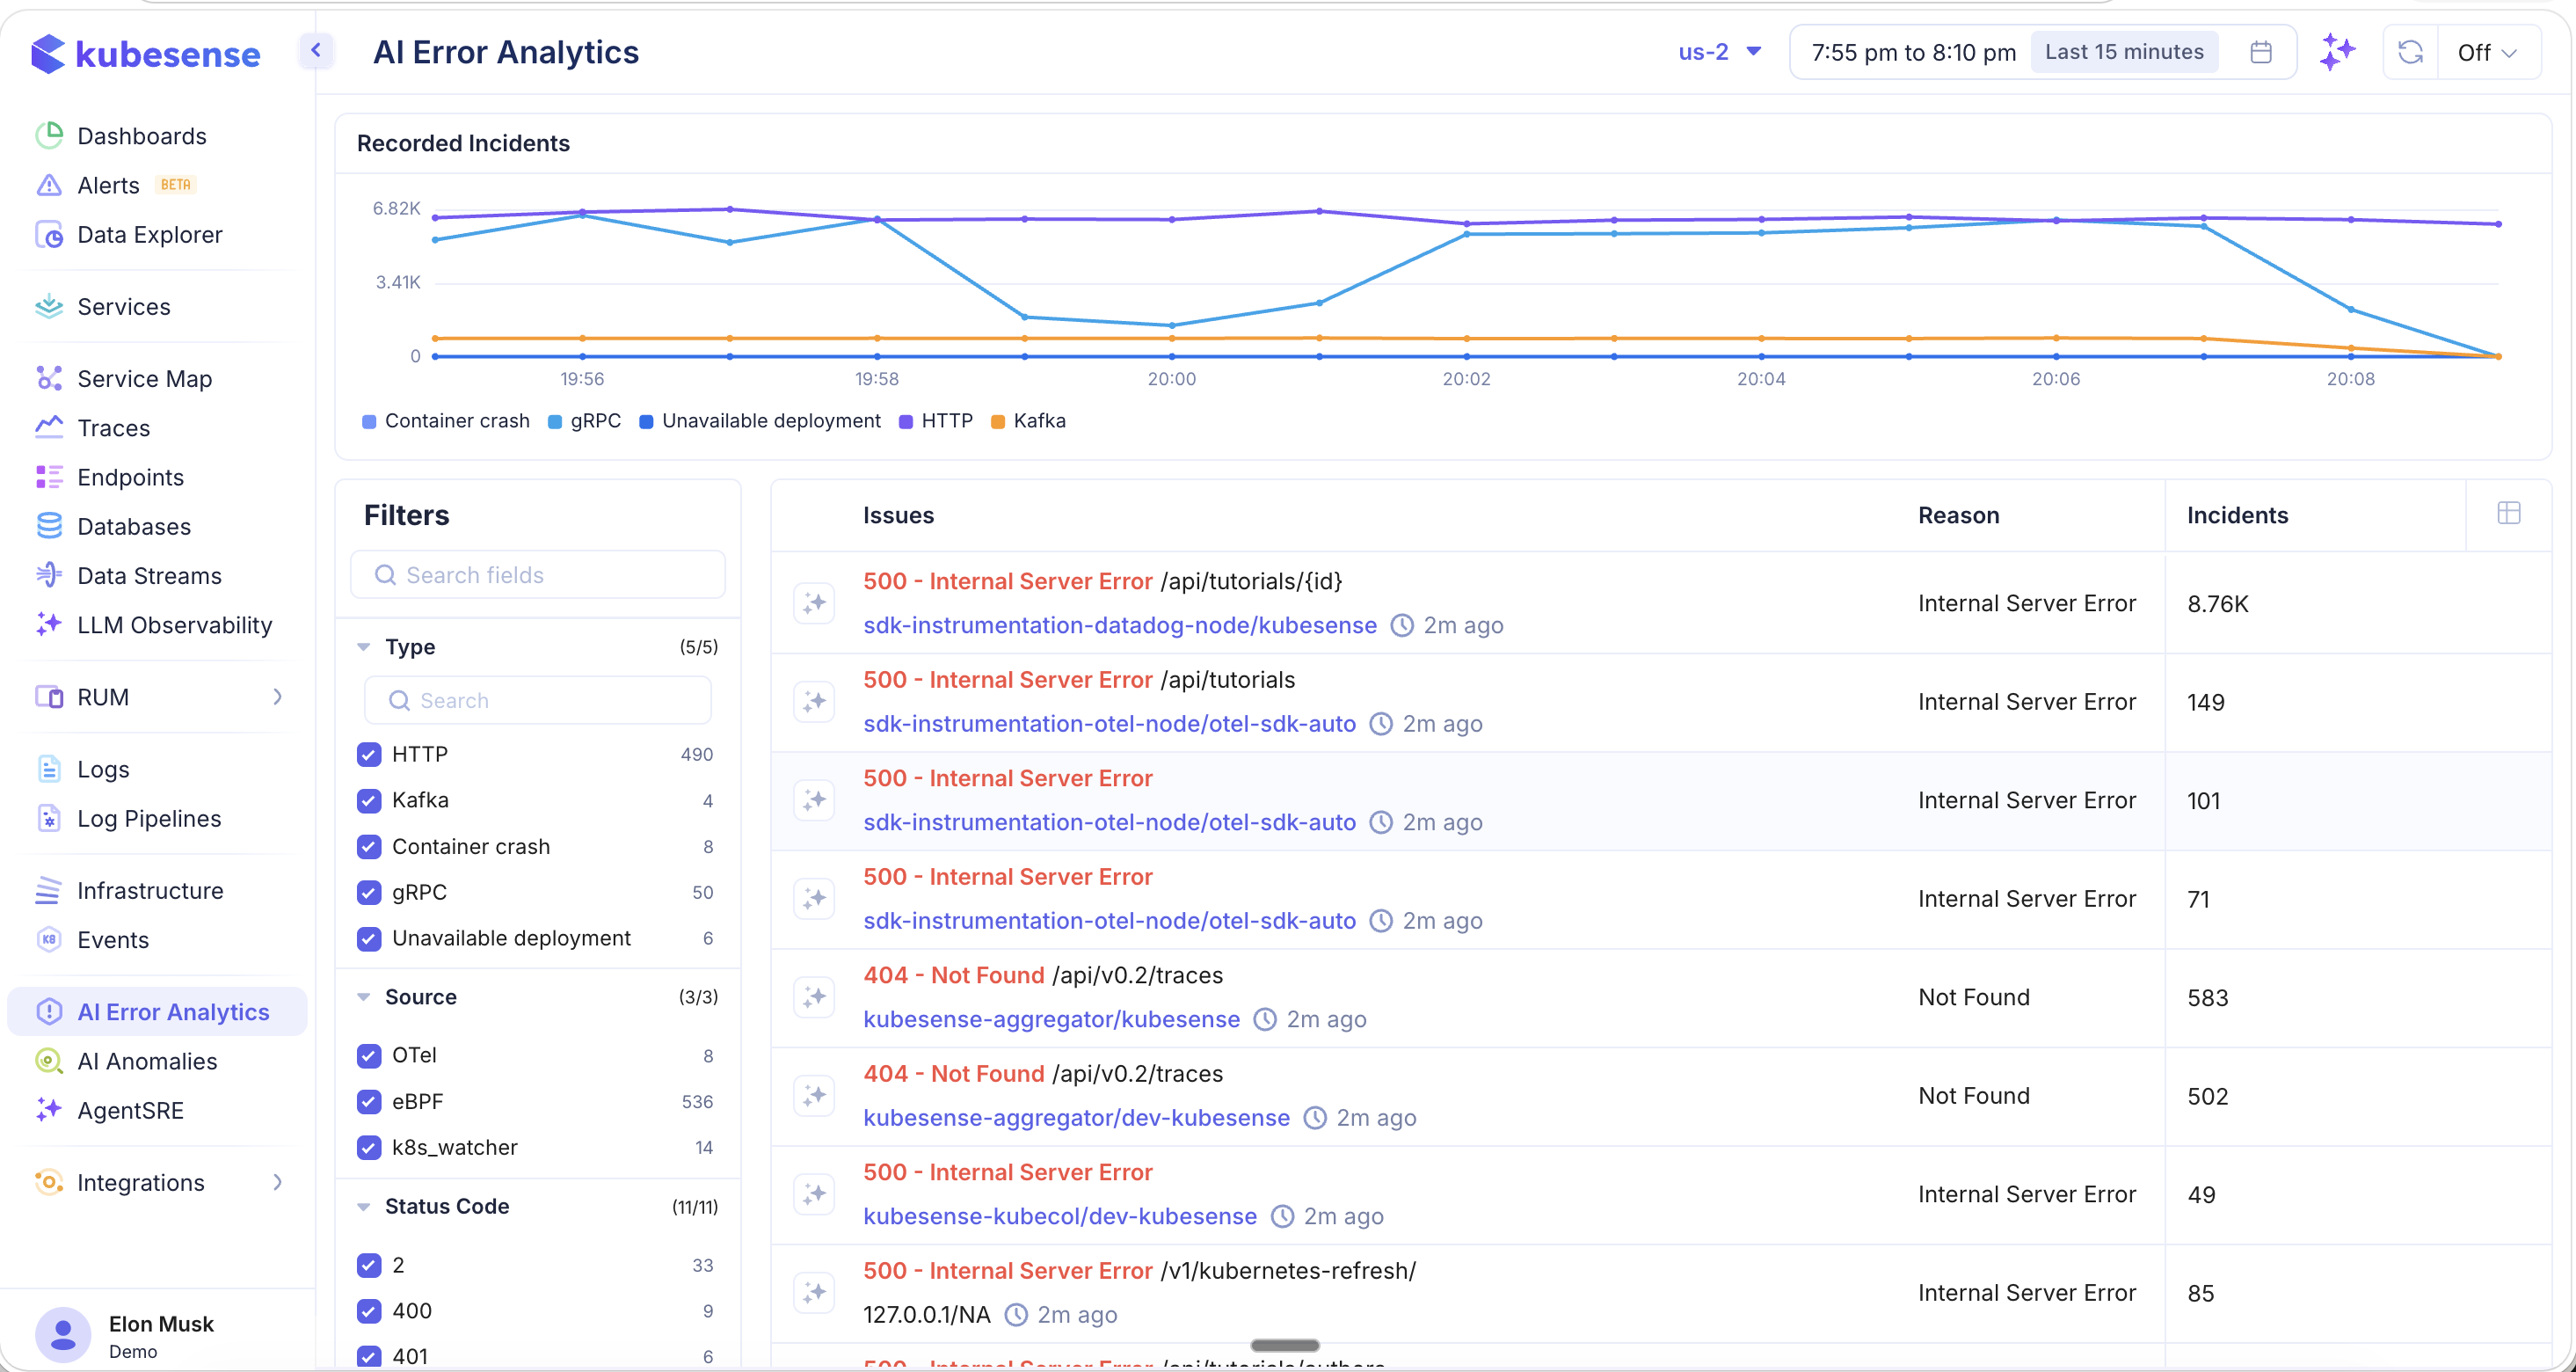The width and height of the screenshot is (2576, 1372).
Task: Focus the Search fields filter input
Action: (538, 575)
